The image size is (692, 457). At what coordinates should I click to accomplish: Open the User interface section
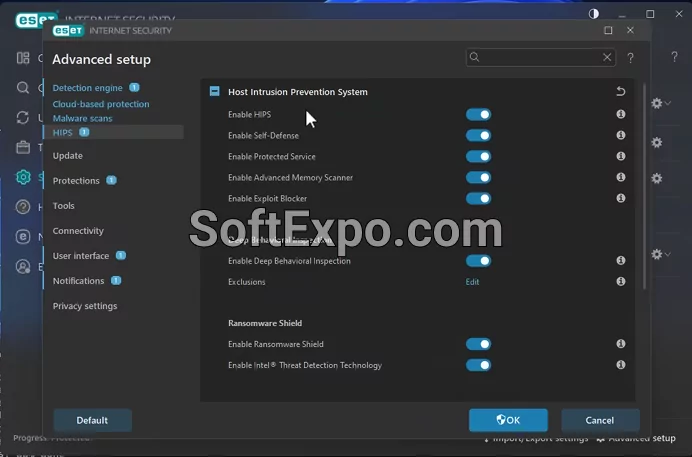(81, 256)
